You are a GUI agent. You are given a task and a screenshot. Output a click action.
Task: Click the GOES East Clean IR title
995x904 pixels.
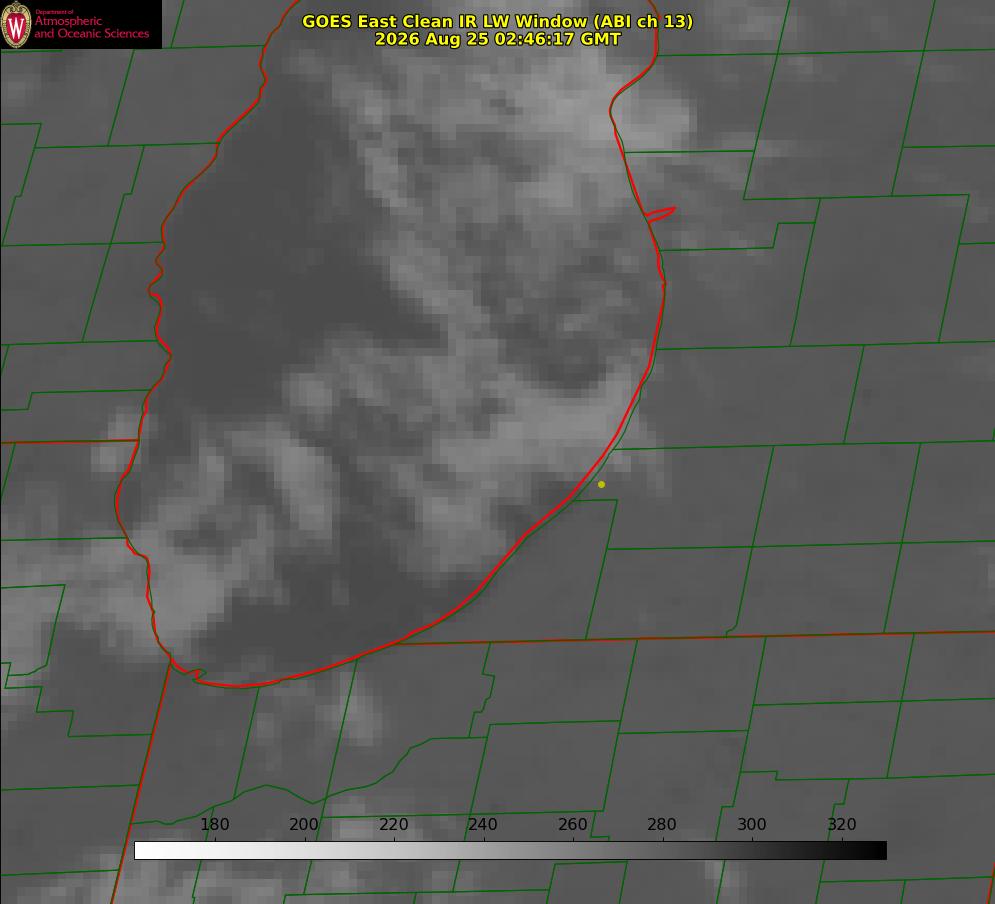click(x=497, y=21)
